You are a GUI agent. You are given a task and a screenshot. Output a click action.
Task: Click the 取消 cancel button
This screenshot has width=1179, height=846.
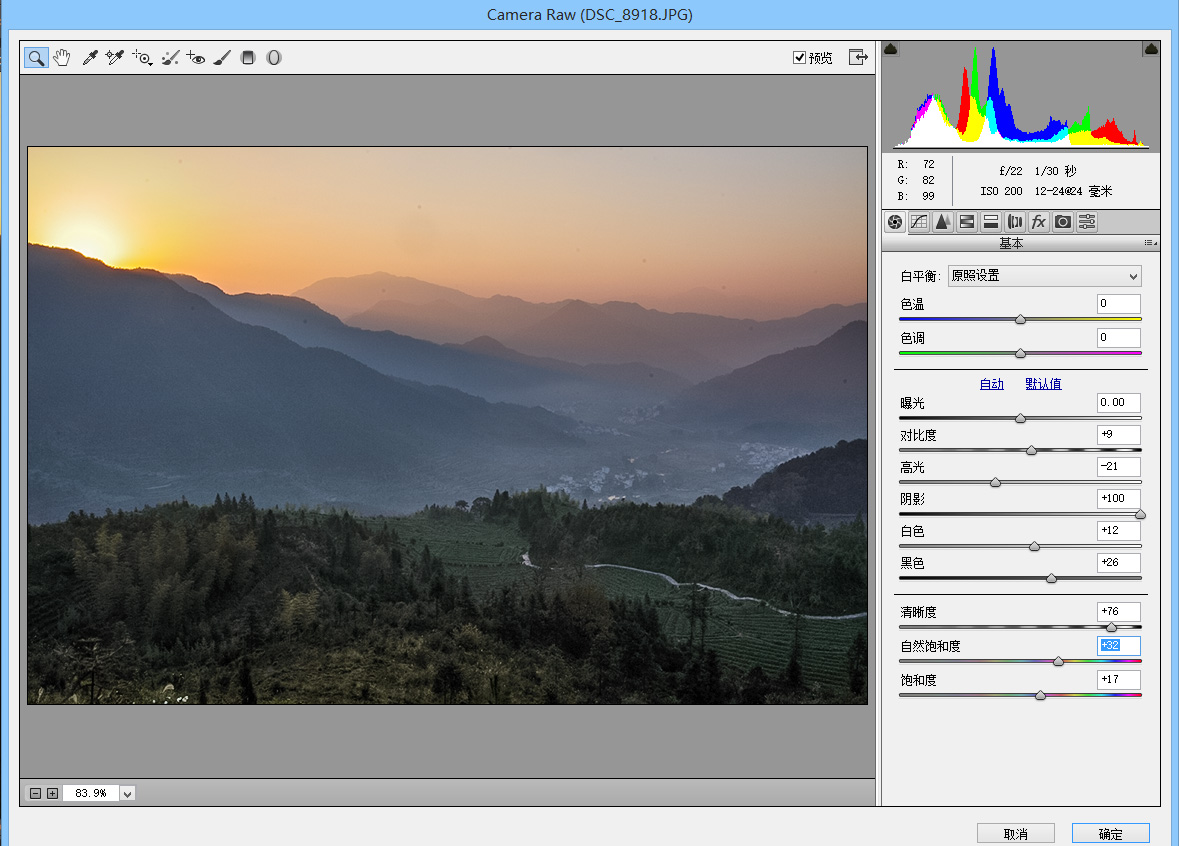1015,834
